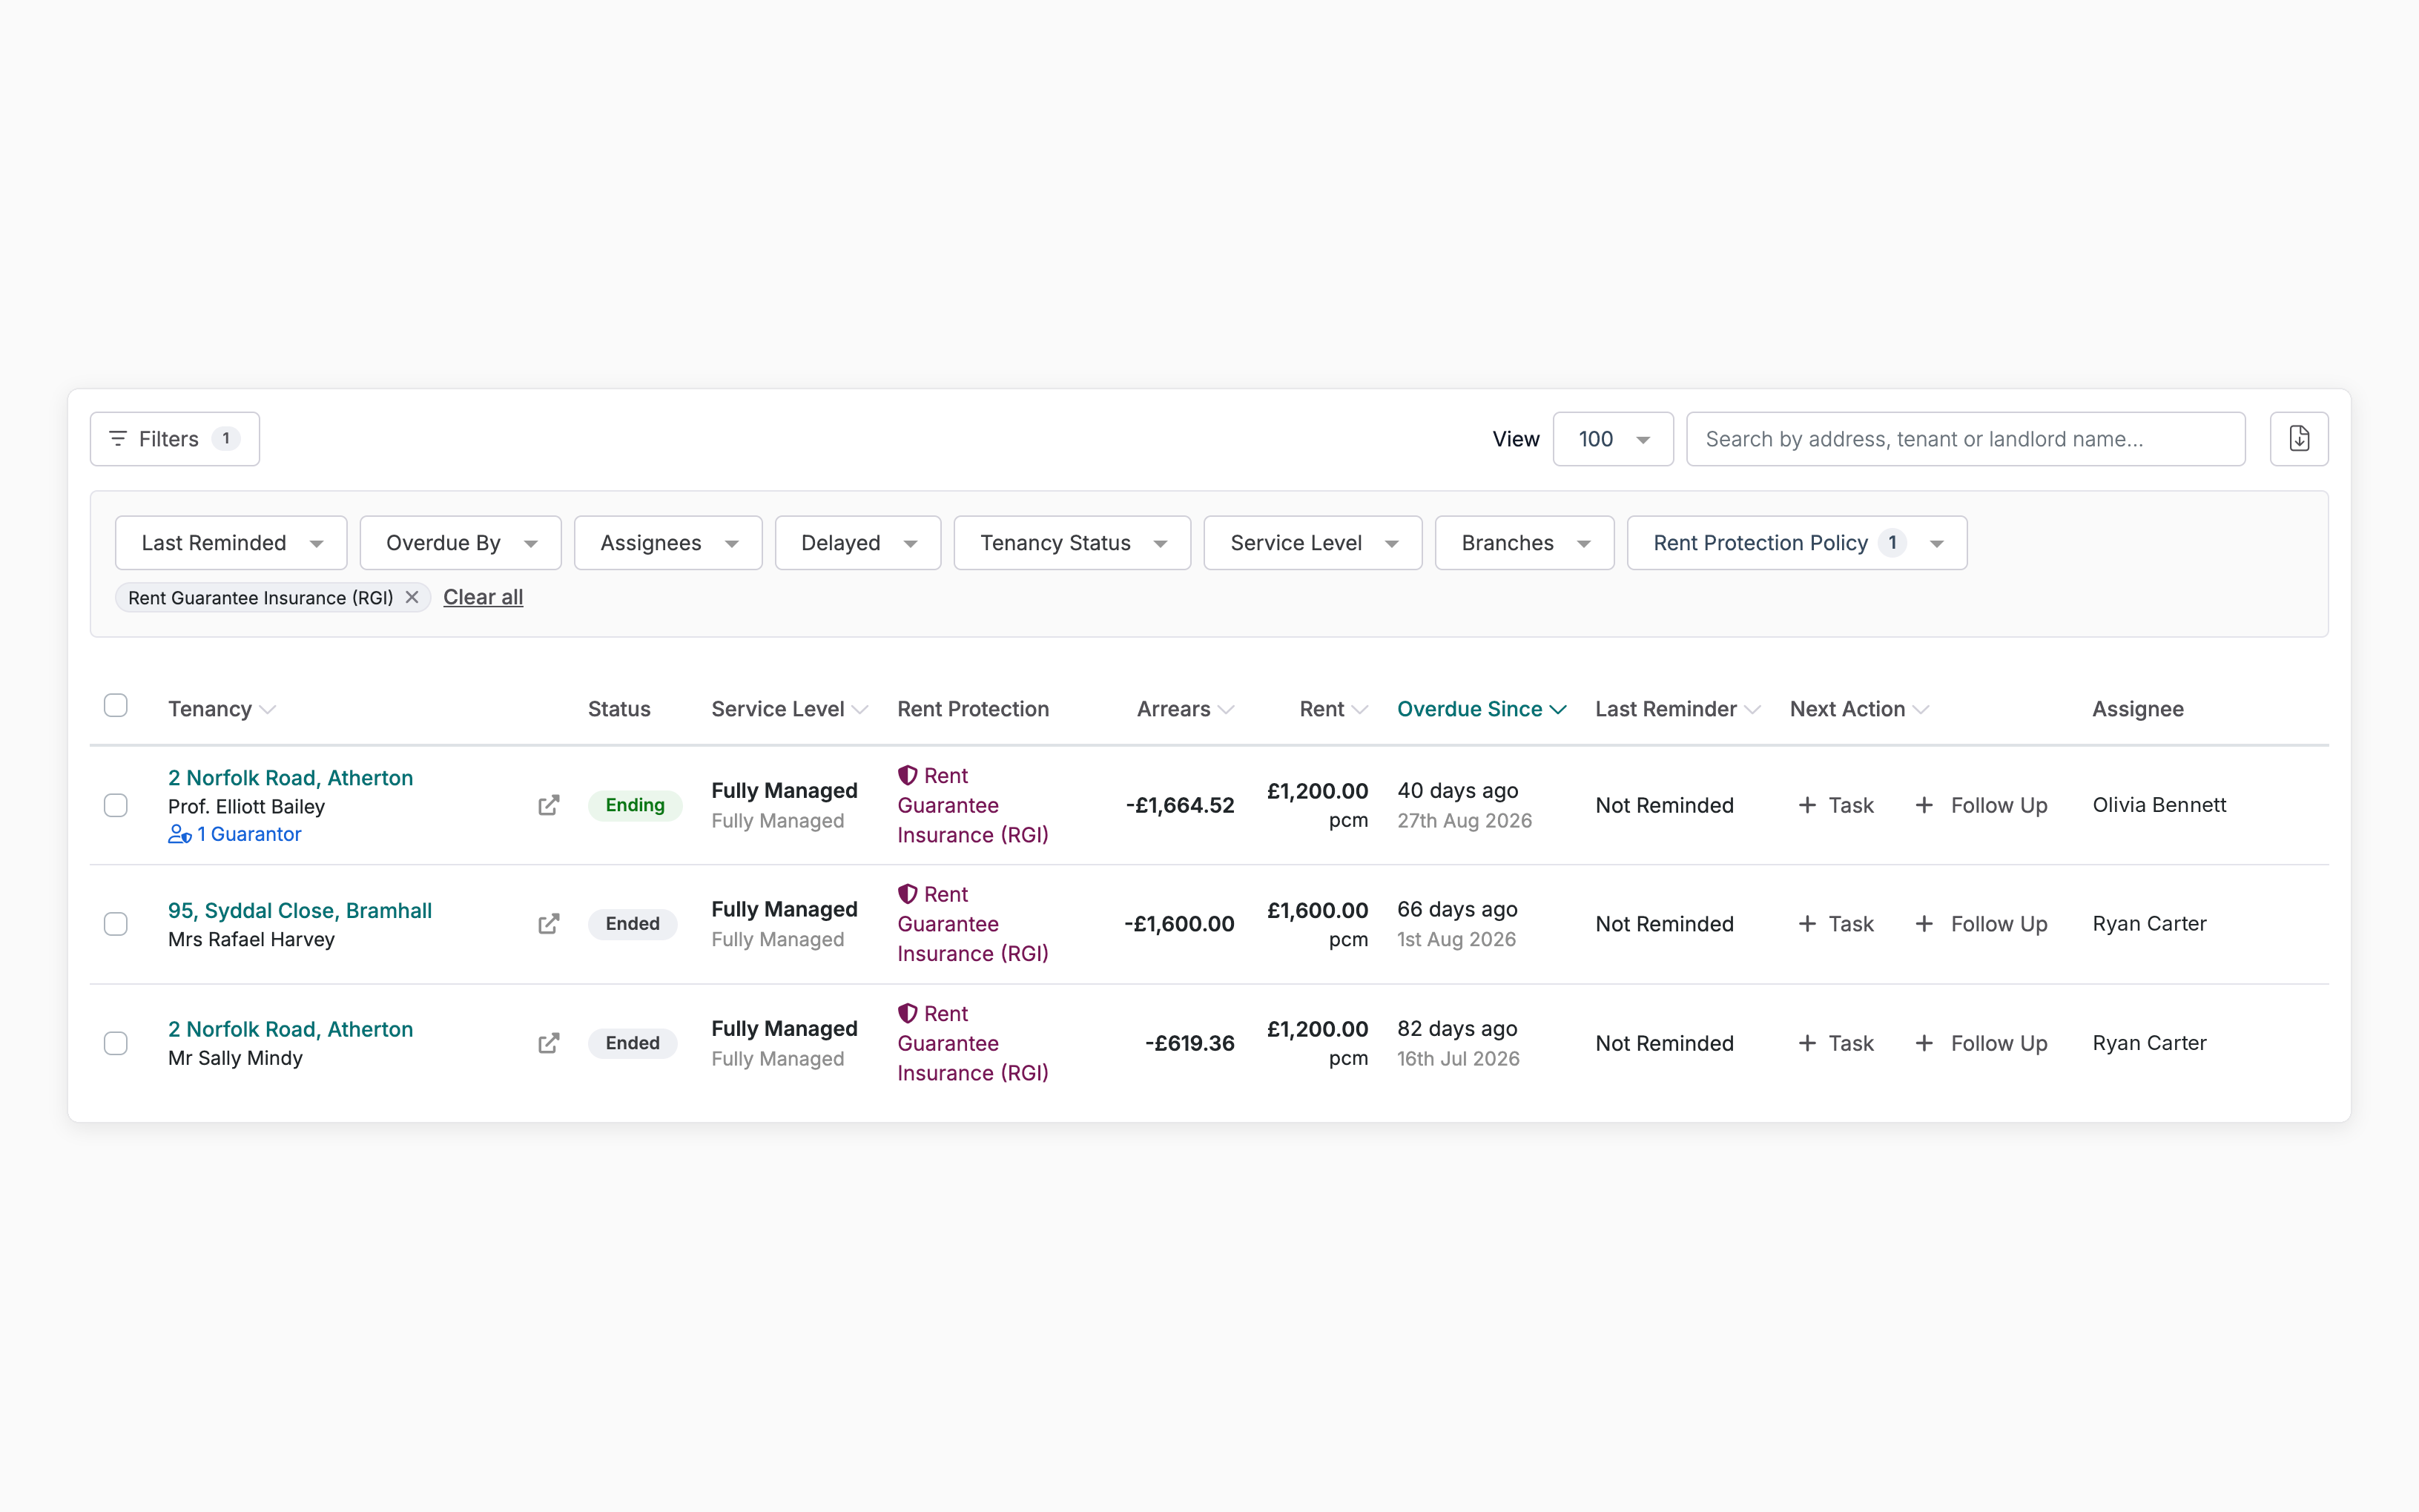Expand the Assignees filter dropdown
This screenshot has width=2419, height=1512.
(x=668, y=543)
